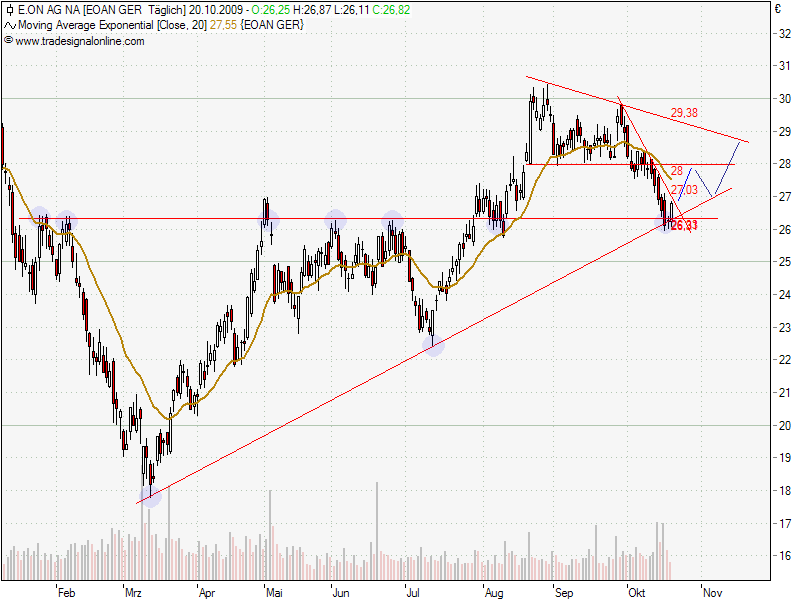800x600 pixels.
Task: Click the Aug label on the time axis
Action: pos(494,592)
